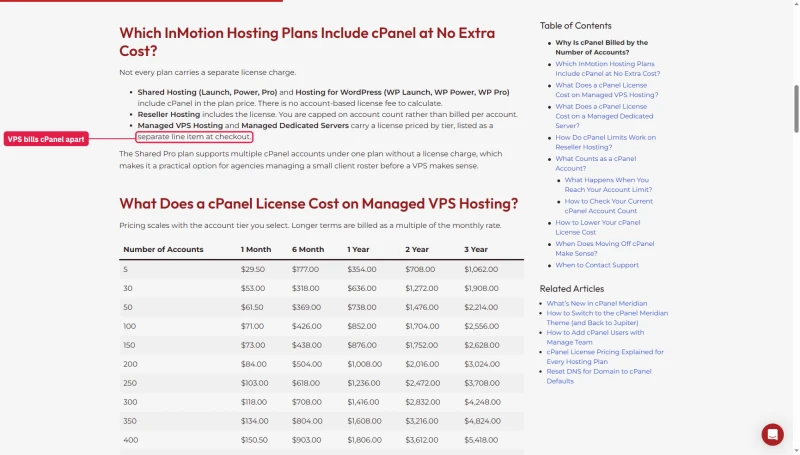
Task: Open 'How to Switch to the cPanel Meridian Theme' article
Action: [x=607, y=318]
